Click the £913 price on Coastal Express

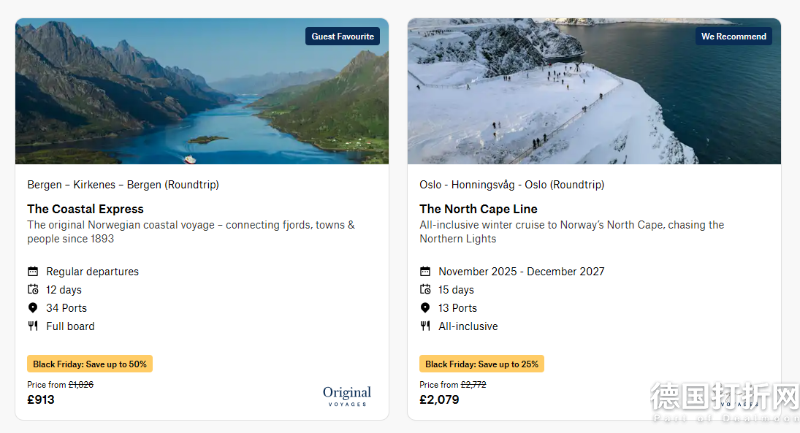(41, 400)
